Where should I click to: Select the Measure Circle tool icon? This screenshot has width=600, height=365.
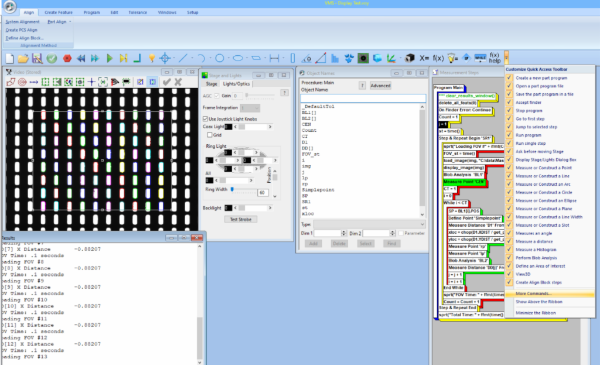(220, 58)
